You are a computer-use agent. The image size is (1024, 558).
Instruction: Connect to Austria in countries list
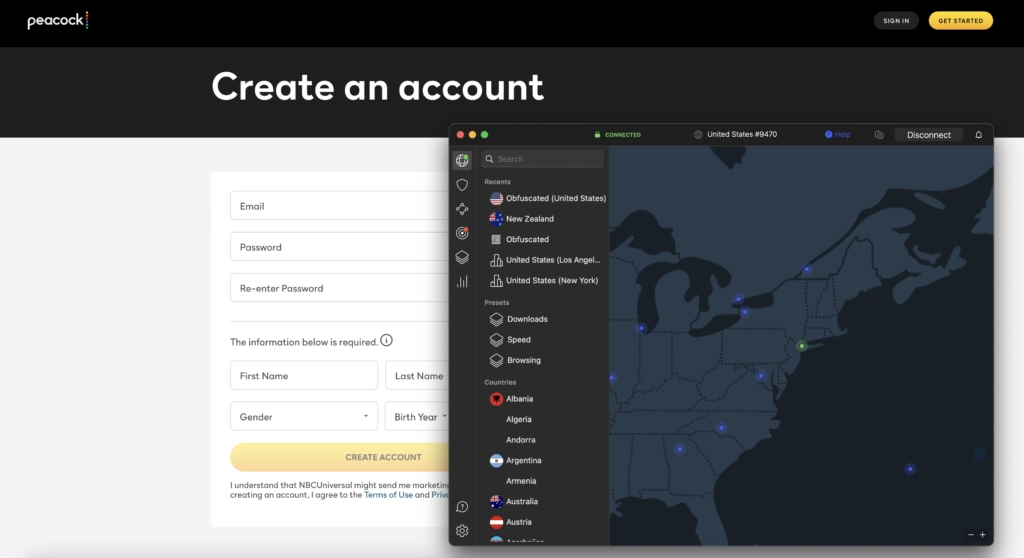[x=511, y=522]
